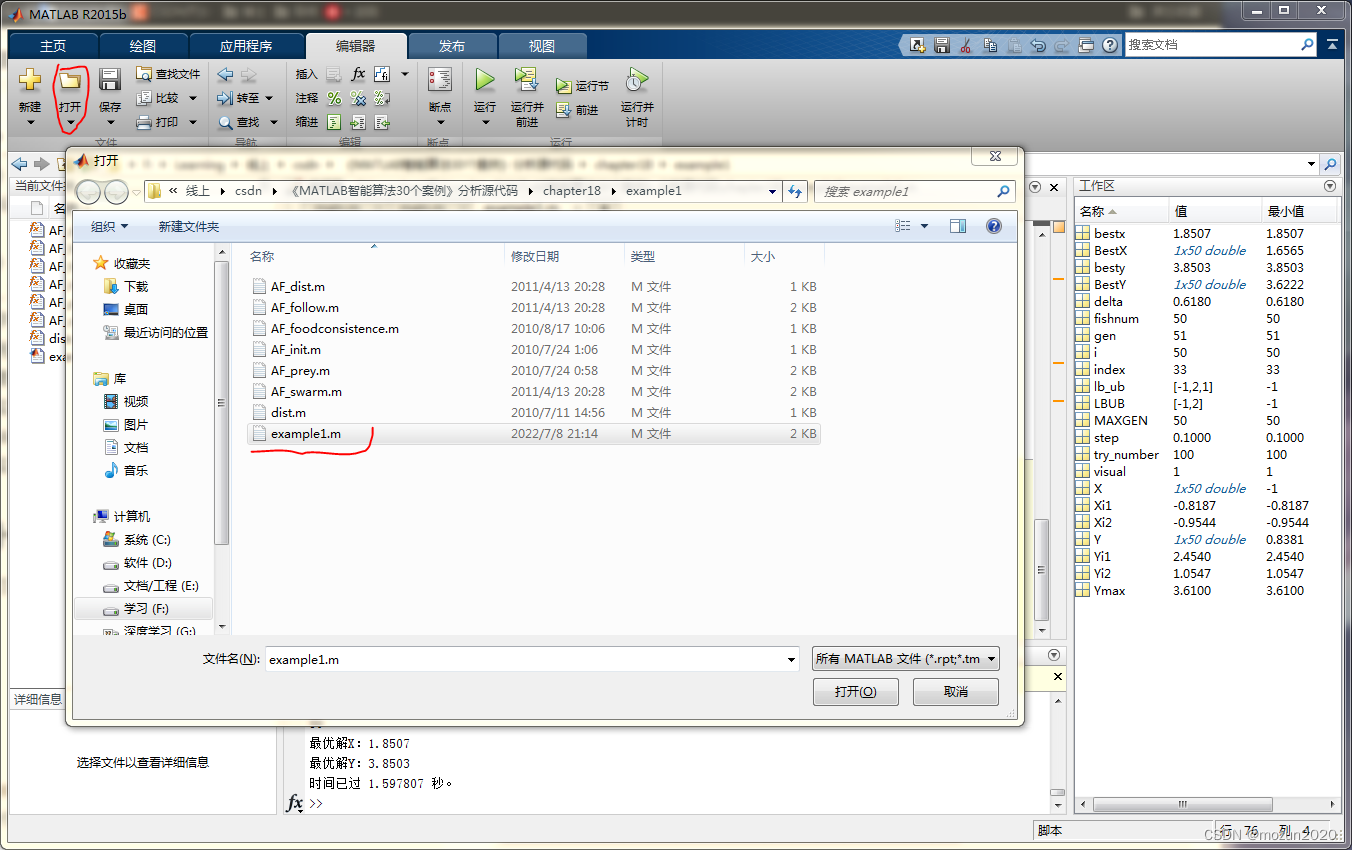Click the 修改日期 column header
Screen dimensions: 1352x850
click(535, 257)
